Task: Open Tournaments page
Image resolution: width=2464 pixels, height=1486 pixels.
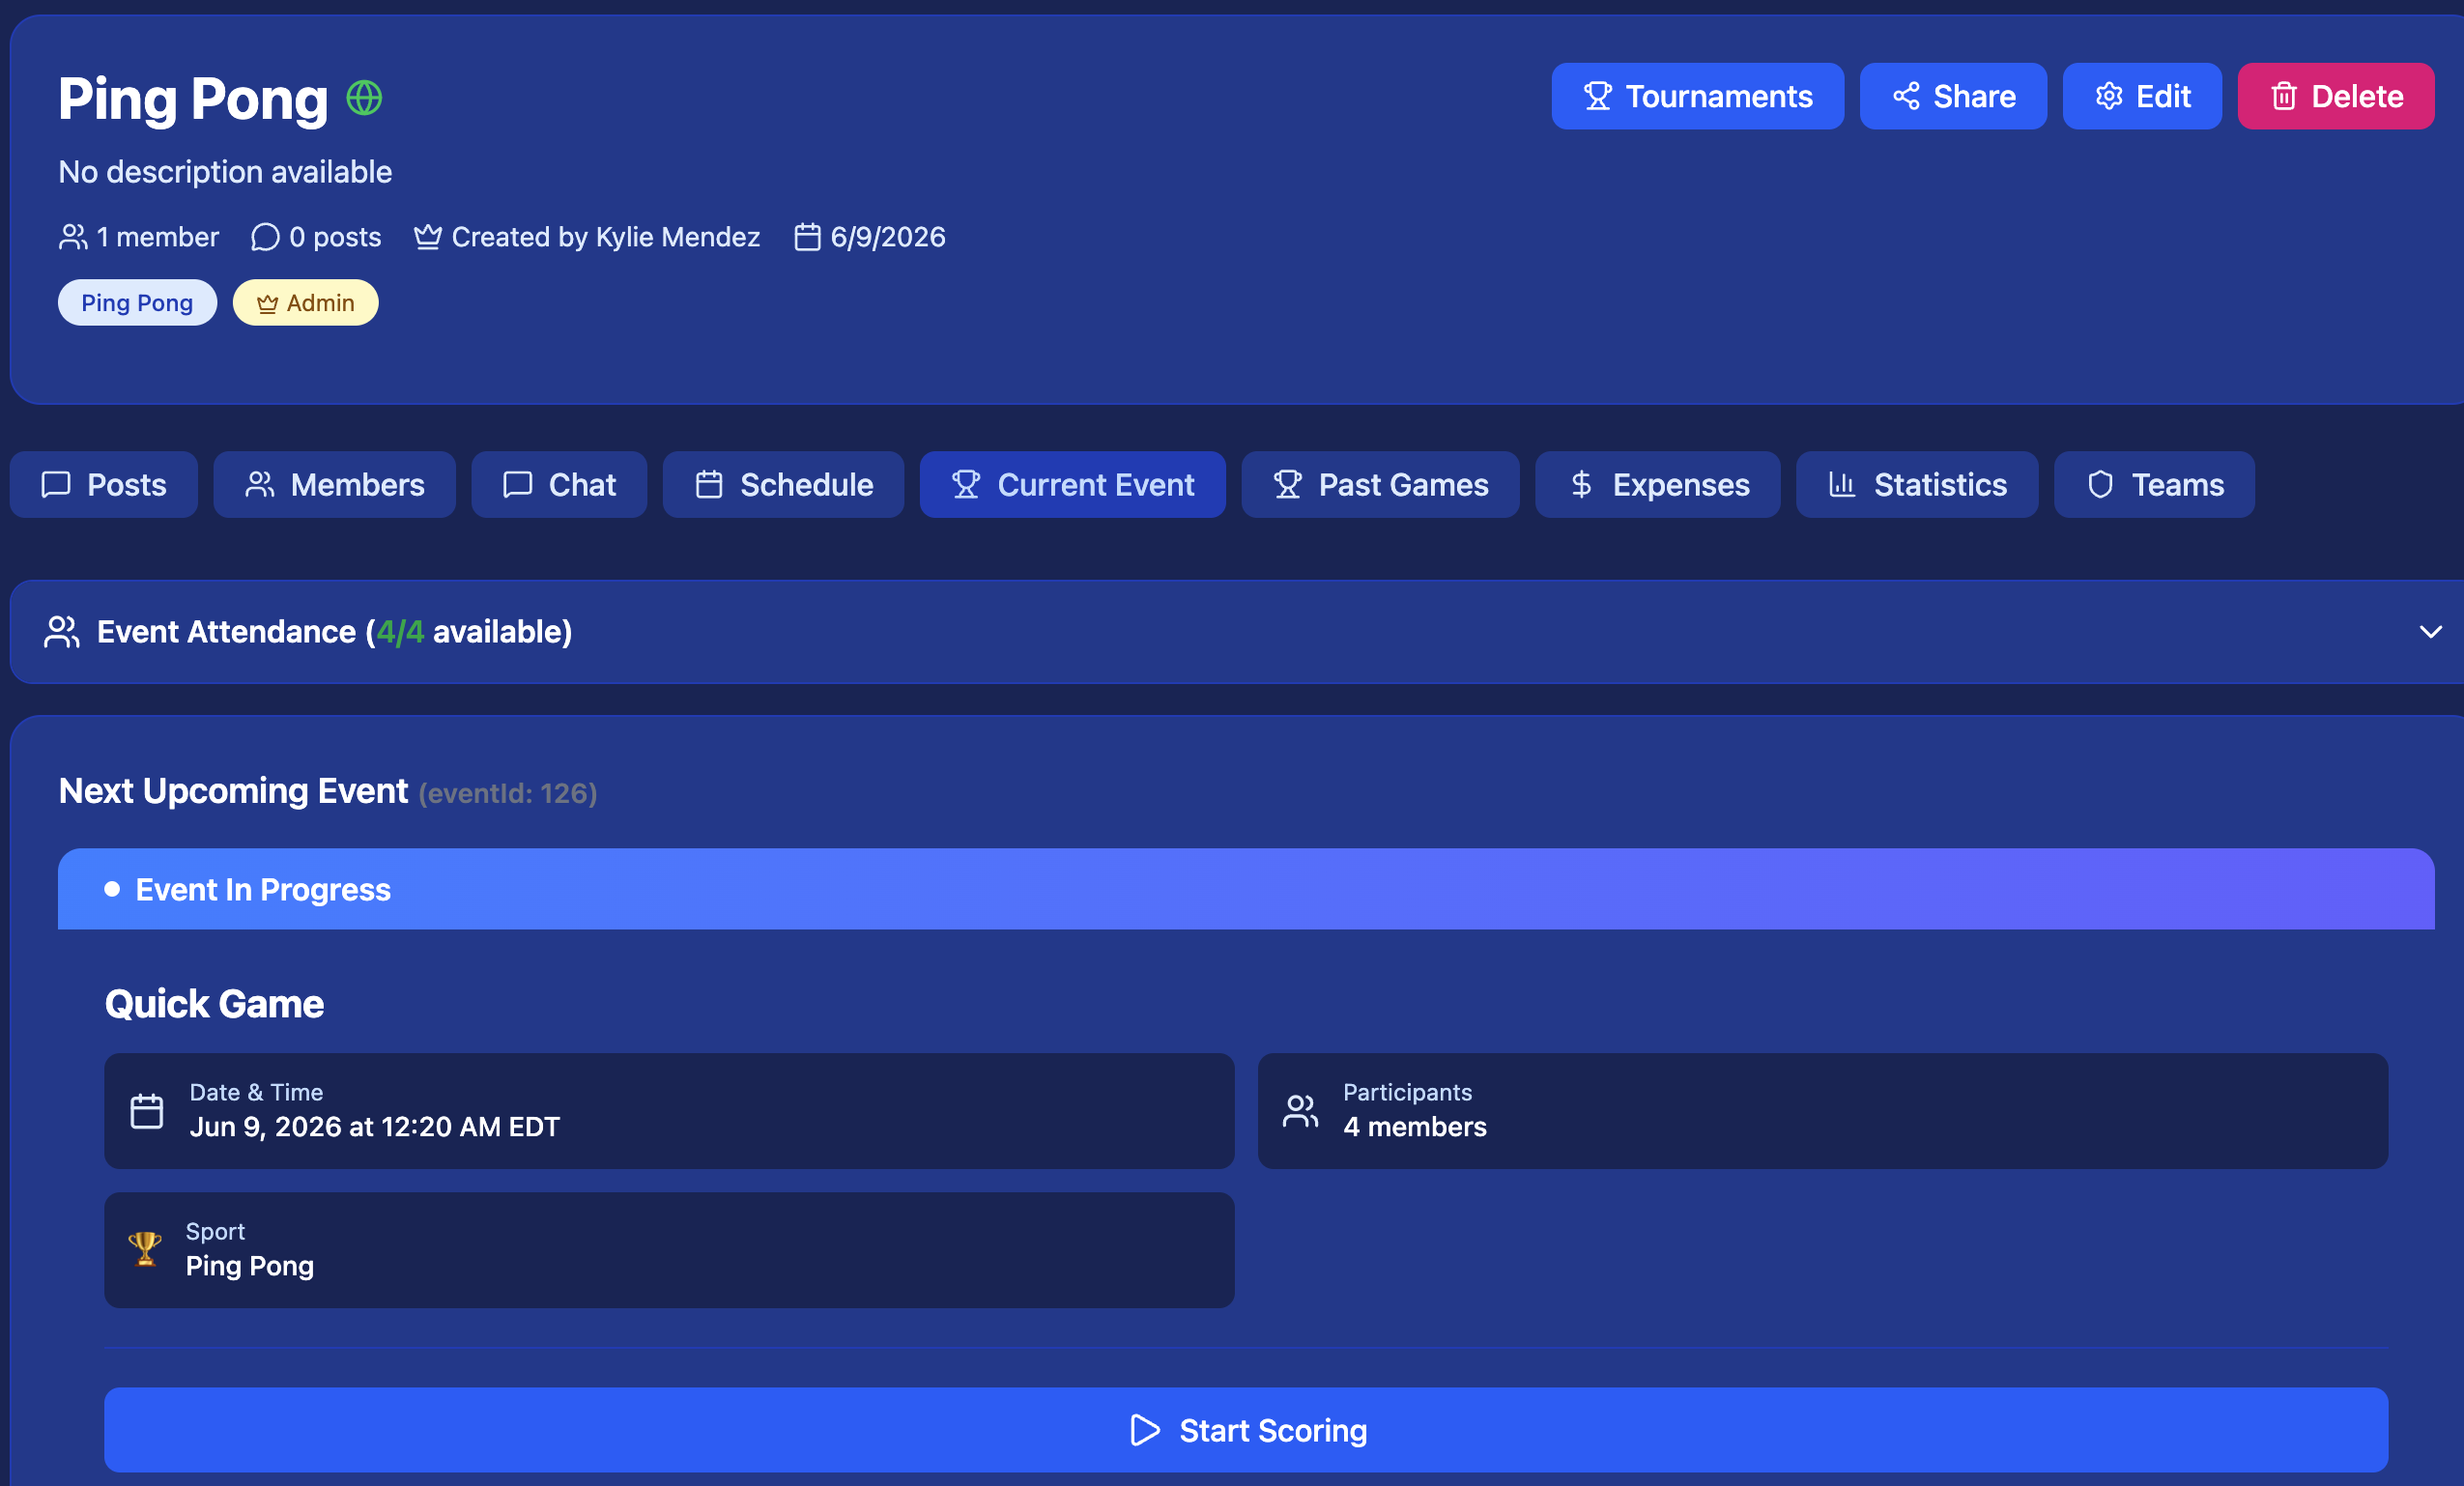Action: tap(1697, 96)
